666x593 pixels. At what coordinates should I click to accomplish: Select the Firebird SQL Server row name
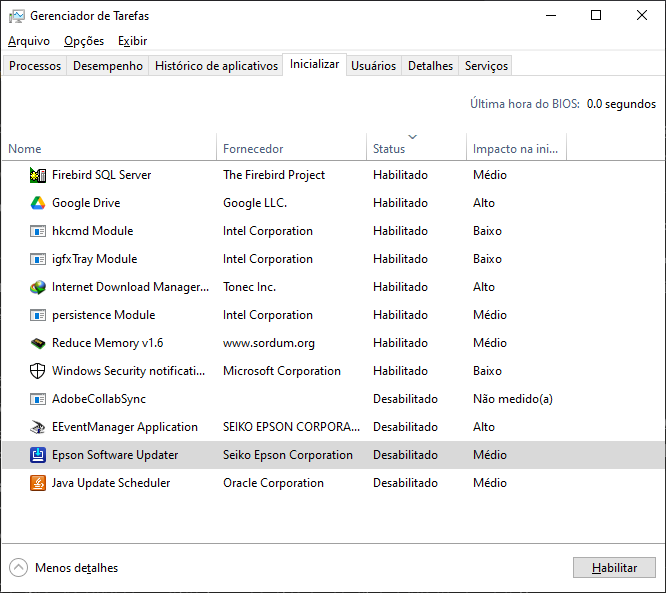coord(101,175)
